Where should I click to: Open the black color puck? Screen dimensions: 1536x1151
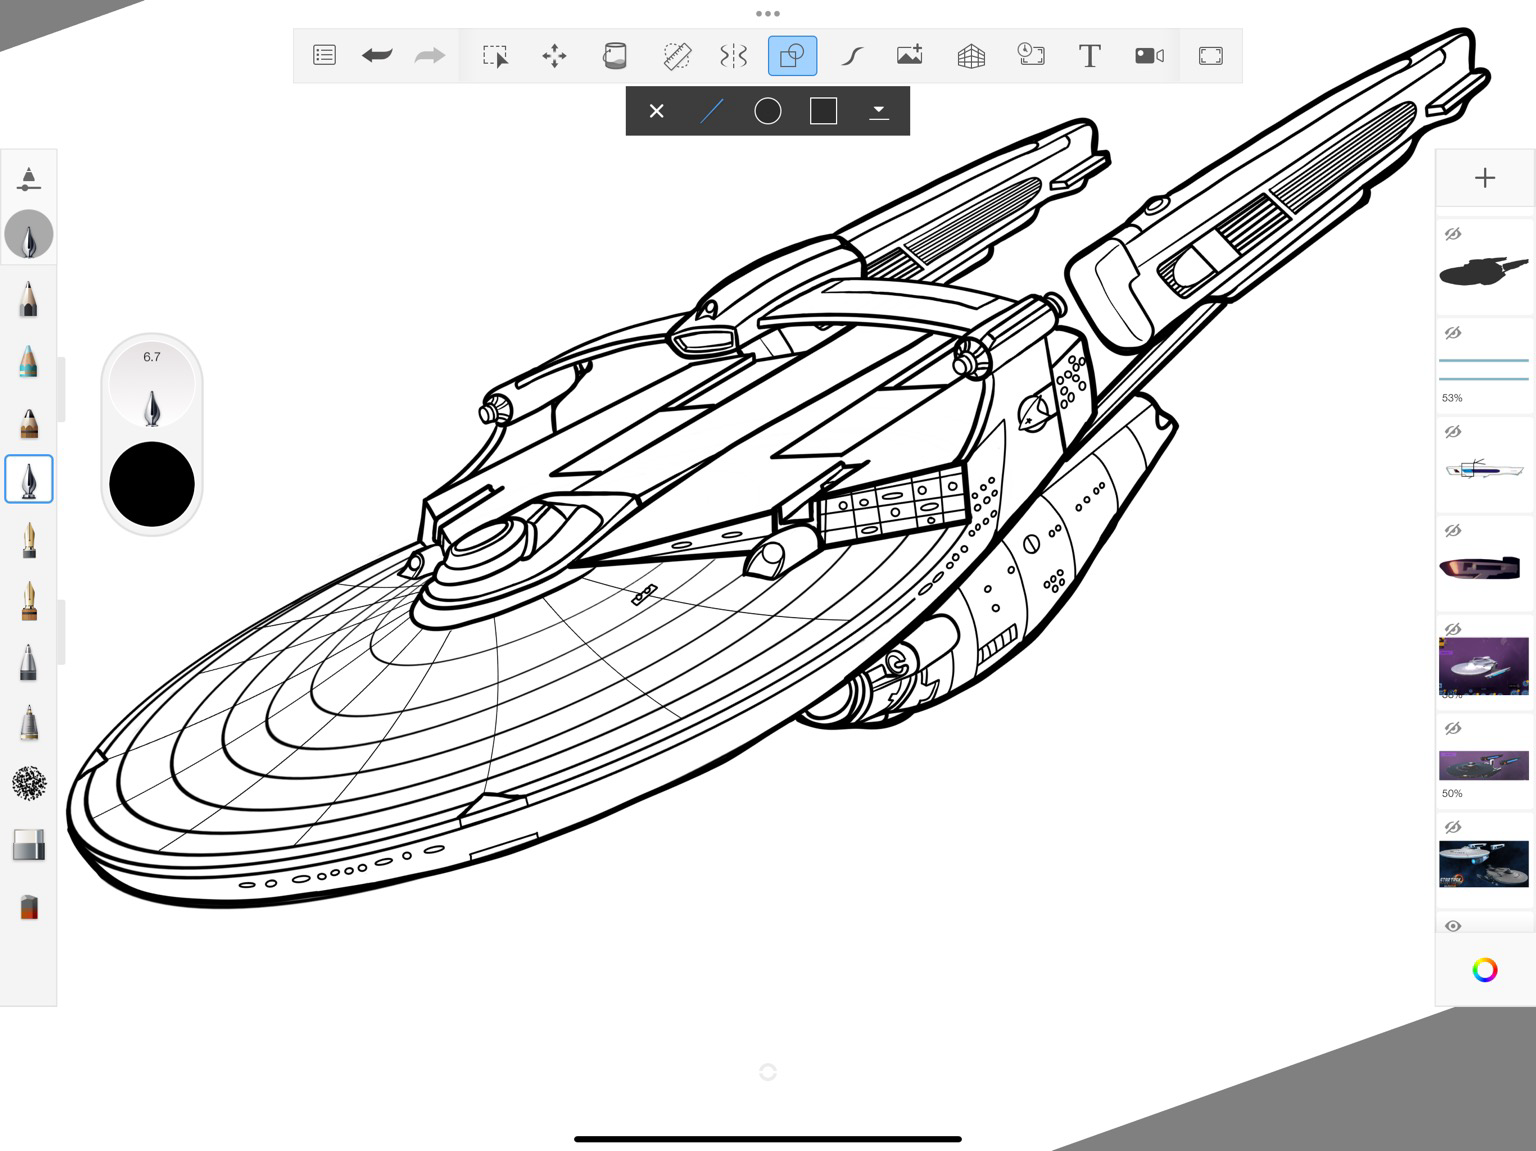[x=152, y=484]
